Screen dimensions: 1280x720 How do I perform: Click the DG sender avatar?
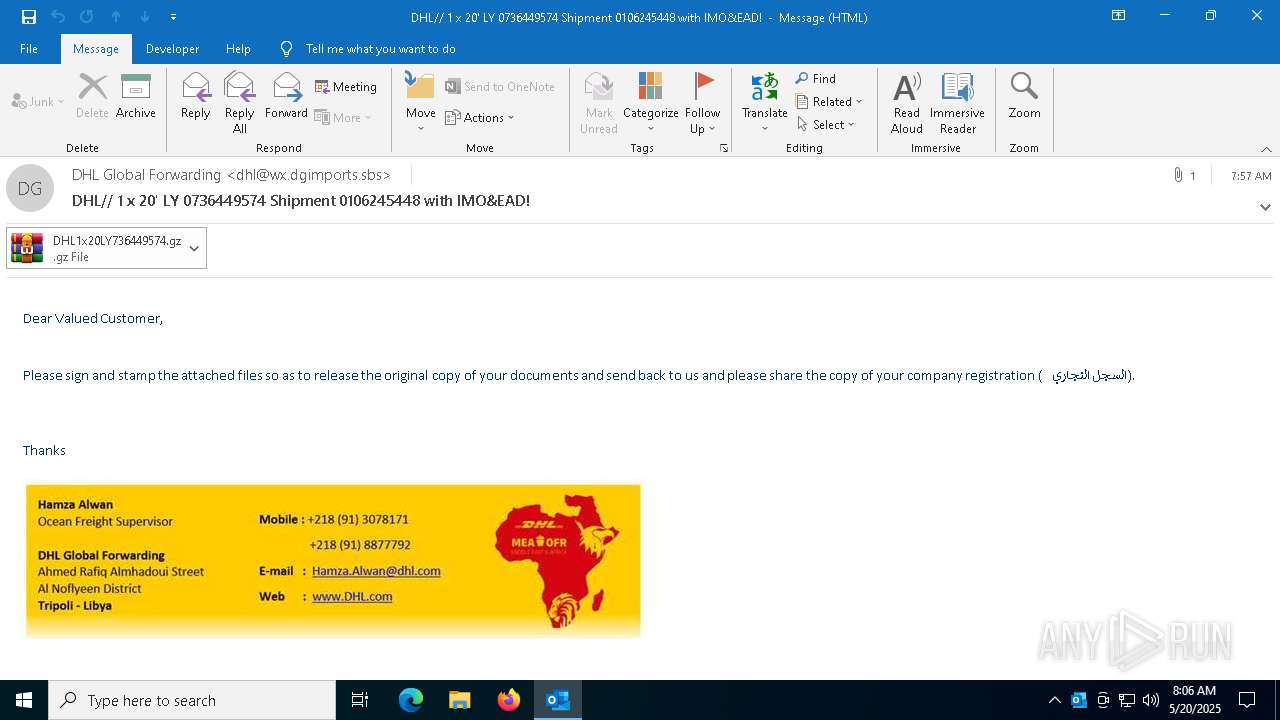coord(30,188)
